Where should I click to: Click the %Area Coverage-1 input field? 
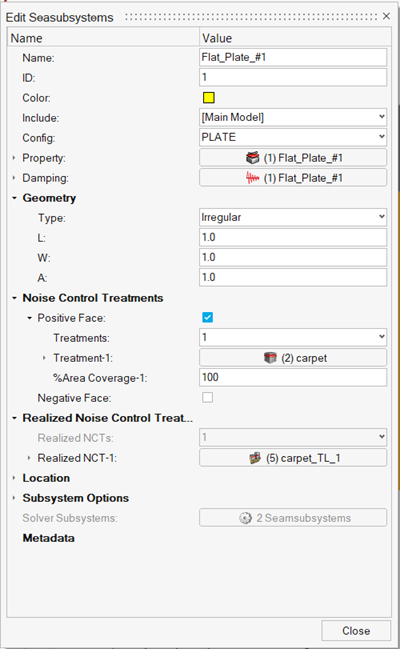tap(293, 377)
